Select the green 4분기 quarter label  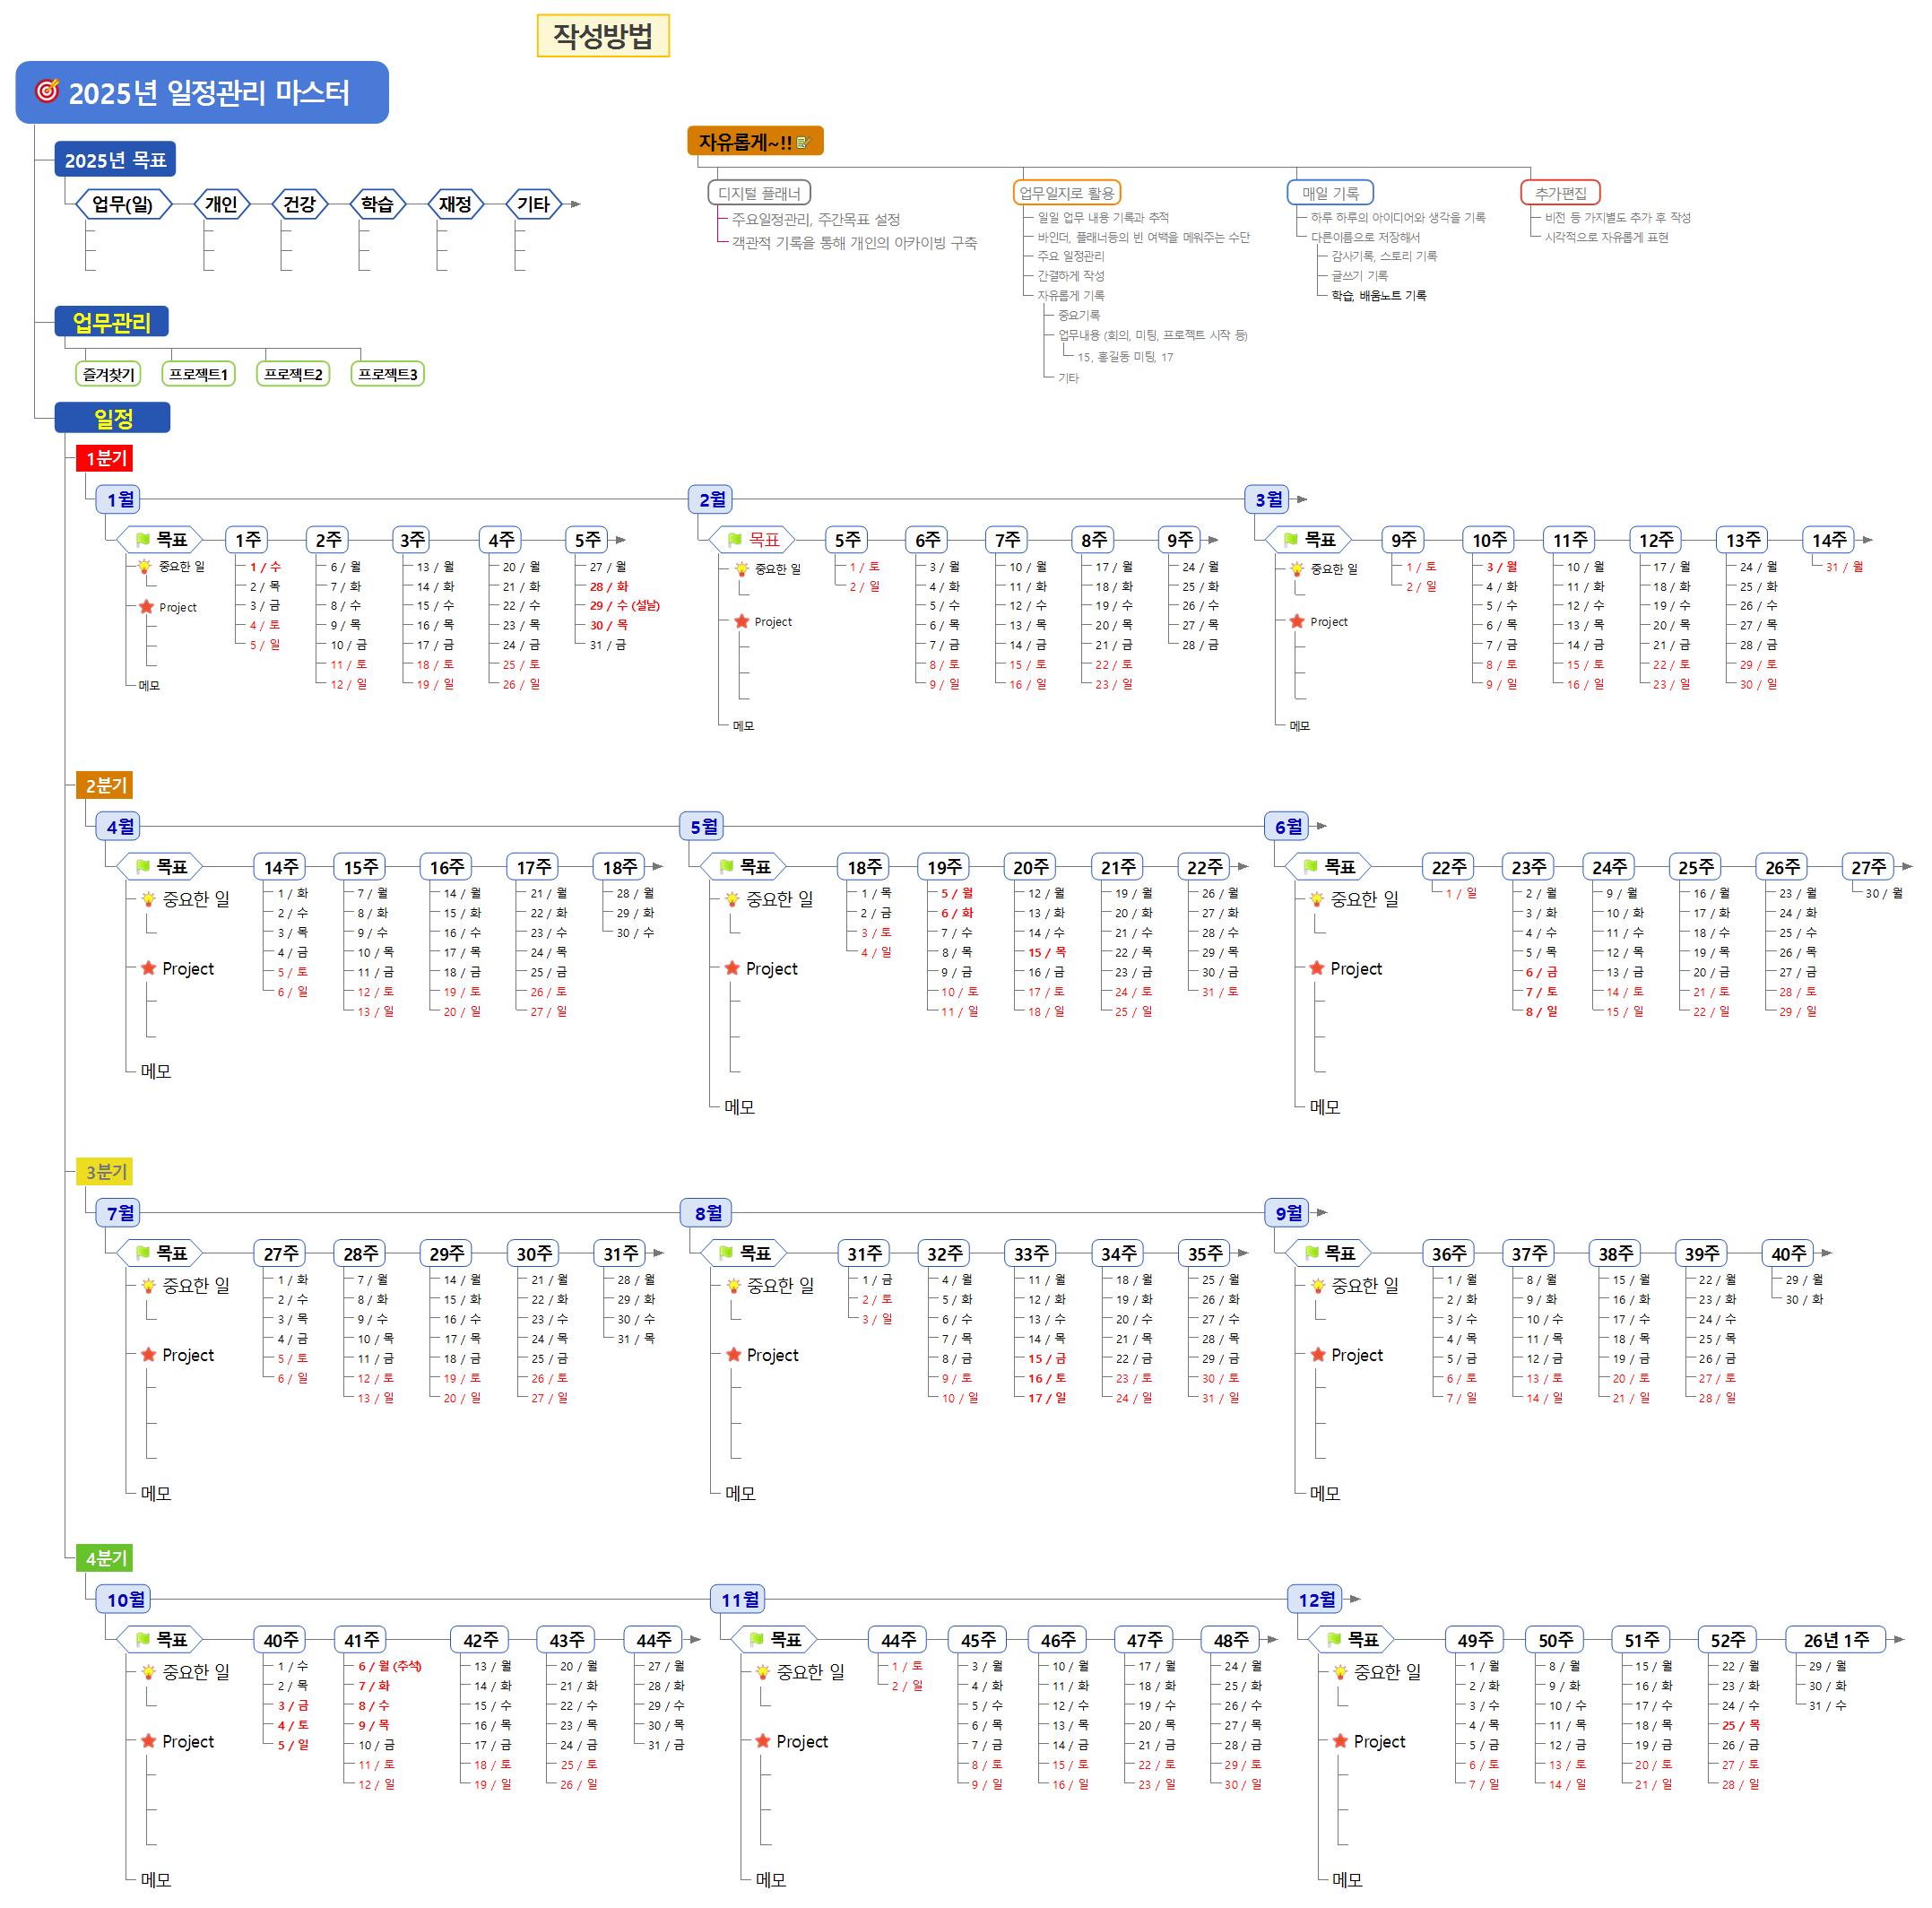pos(105,1558)
